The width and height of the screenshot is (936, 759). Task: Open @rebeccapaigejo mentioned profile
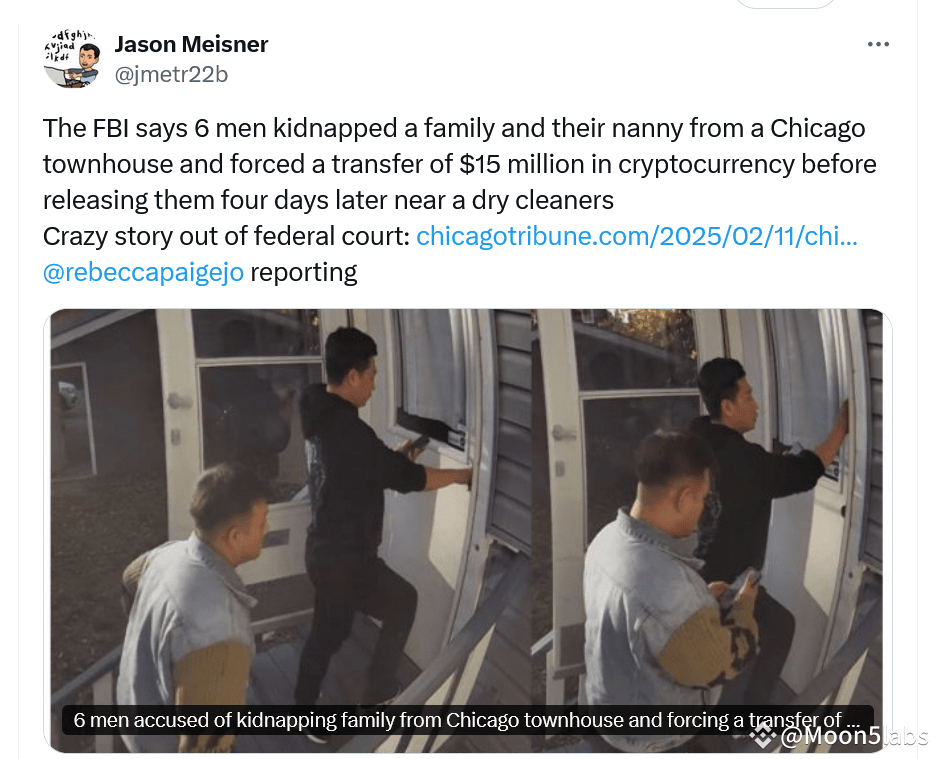[143, 272]
